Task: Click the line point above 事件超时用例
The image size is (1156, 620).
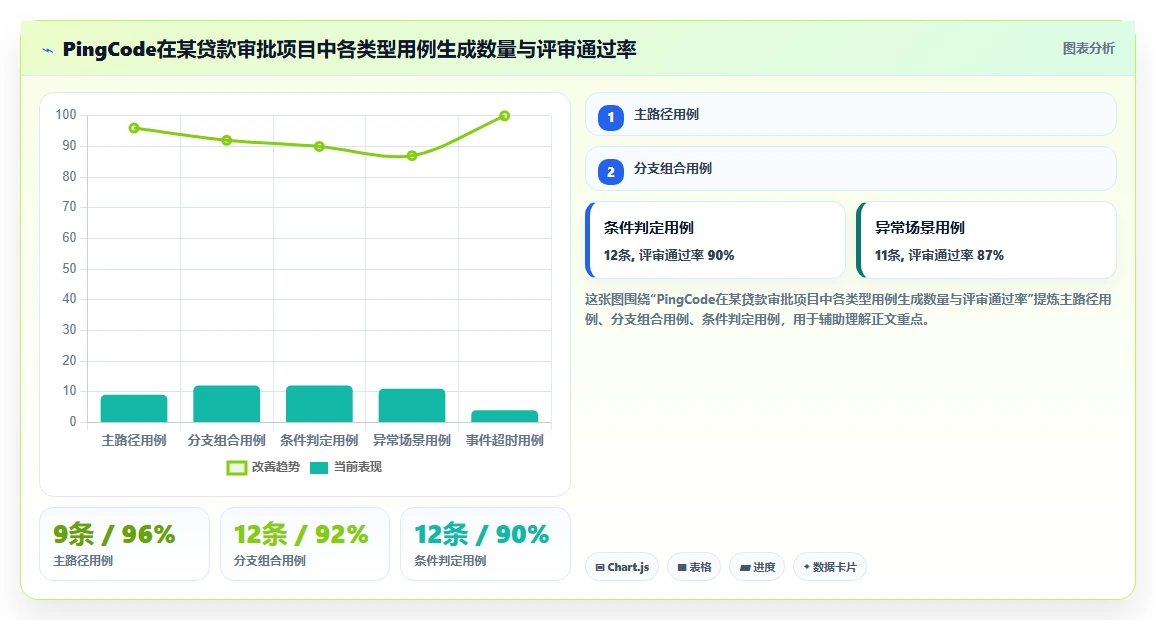Action: [x=505, y=116]
